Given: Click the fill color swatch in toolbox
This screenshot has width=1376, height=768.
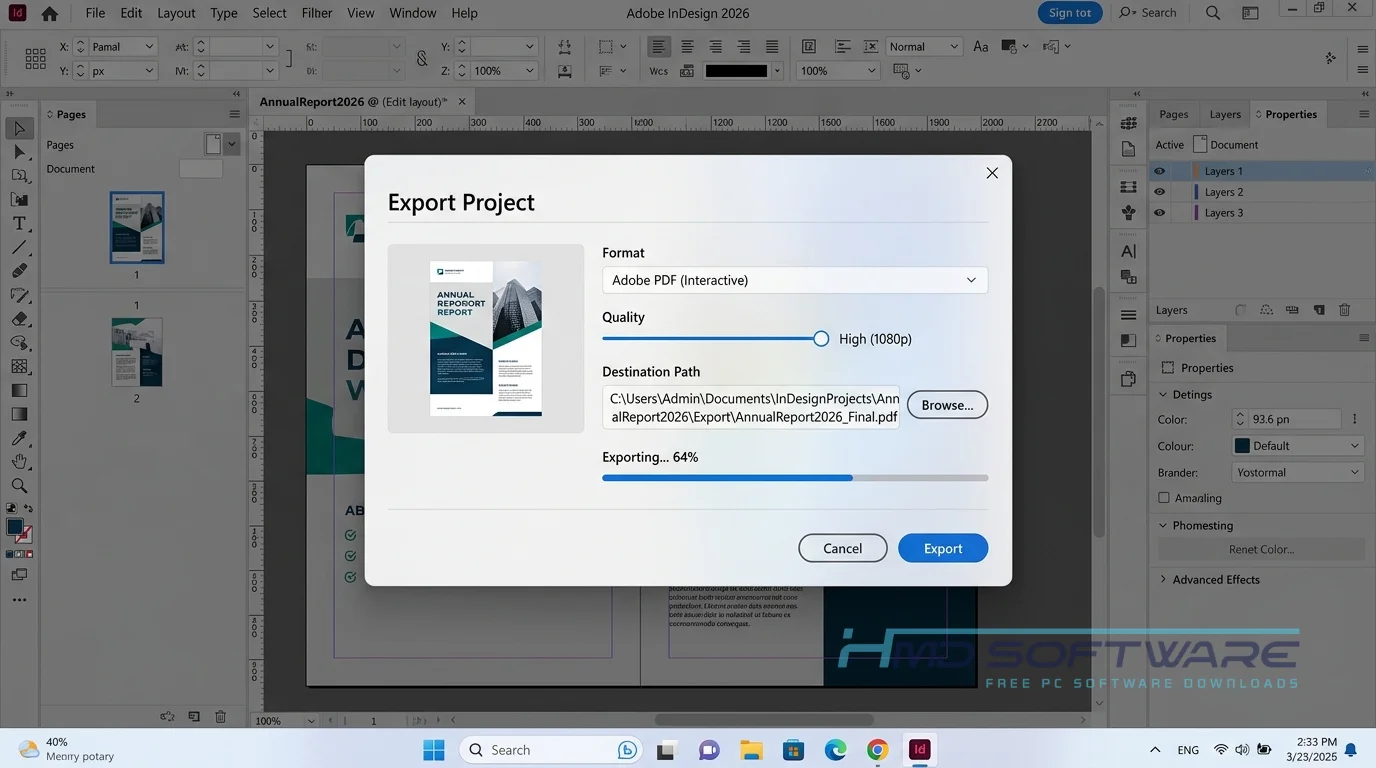Looking at the screenshot, I should (15, 527).
